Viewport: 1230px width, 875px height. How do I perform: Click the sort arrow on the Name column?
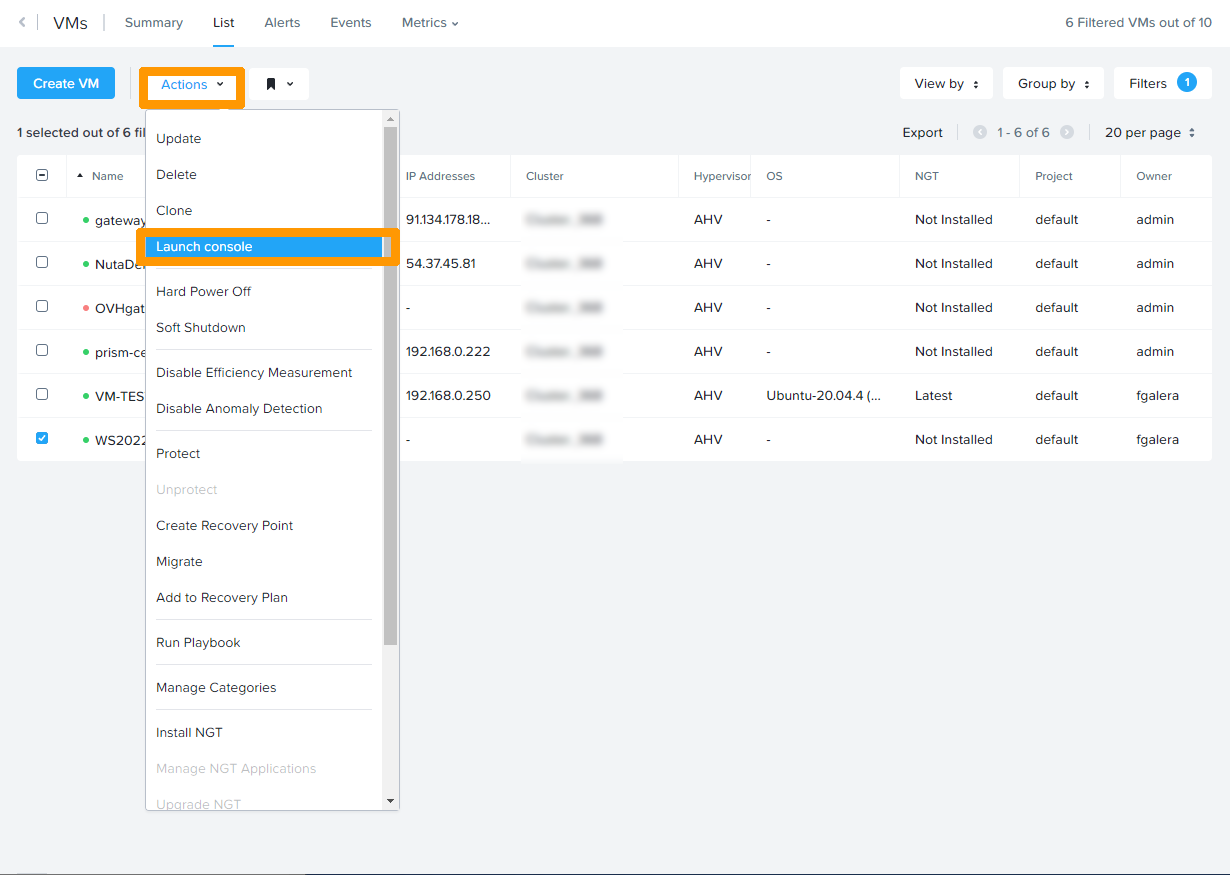tap(81, 175)
